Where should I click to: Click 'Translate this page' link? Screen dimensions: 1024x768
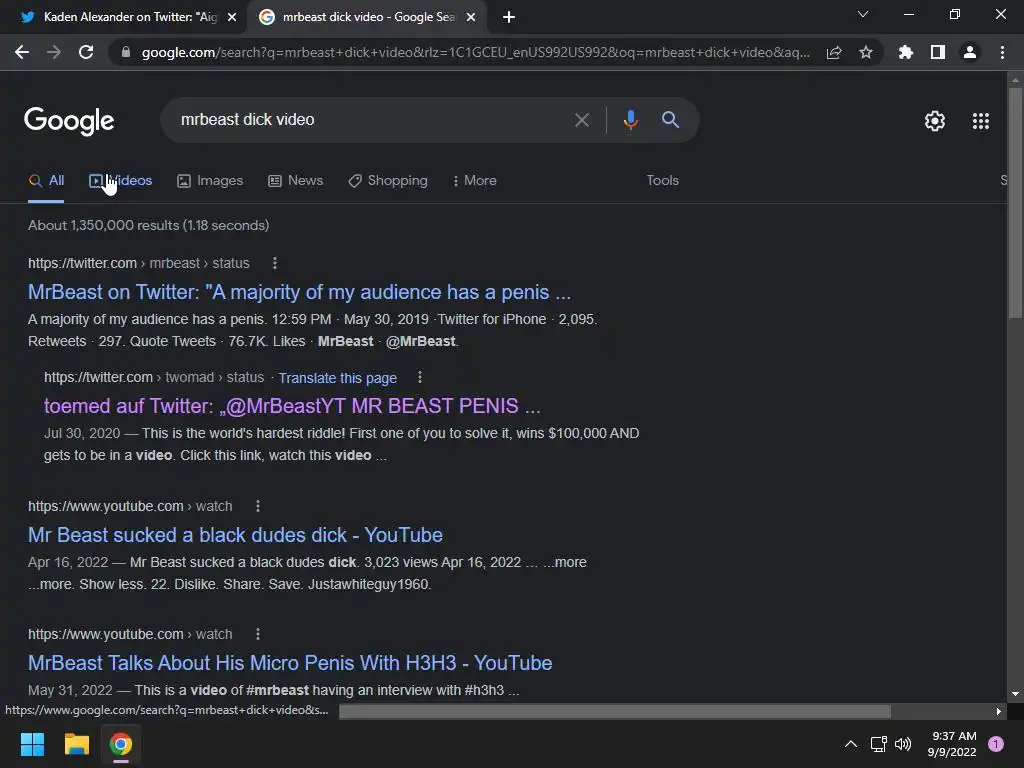click(338, 378)
